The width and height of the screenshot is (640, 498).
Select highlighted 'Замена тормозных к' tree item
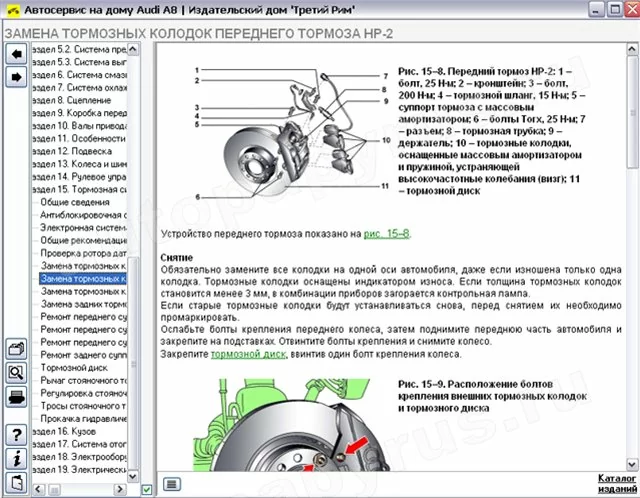pos(83,278)
